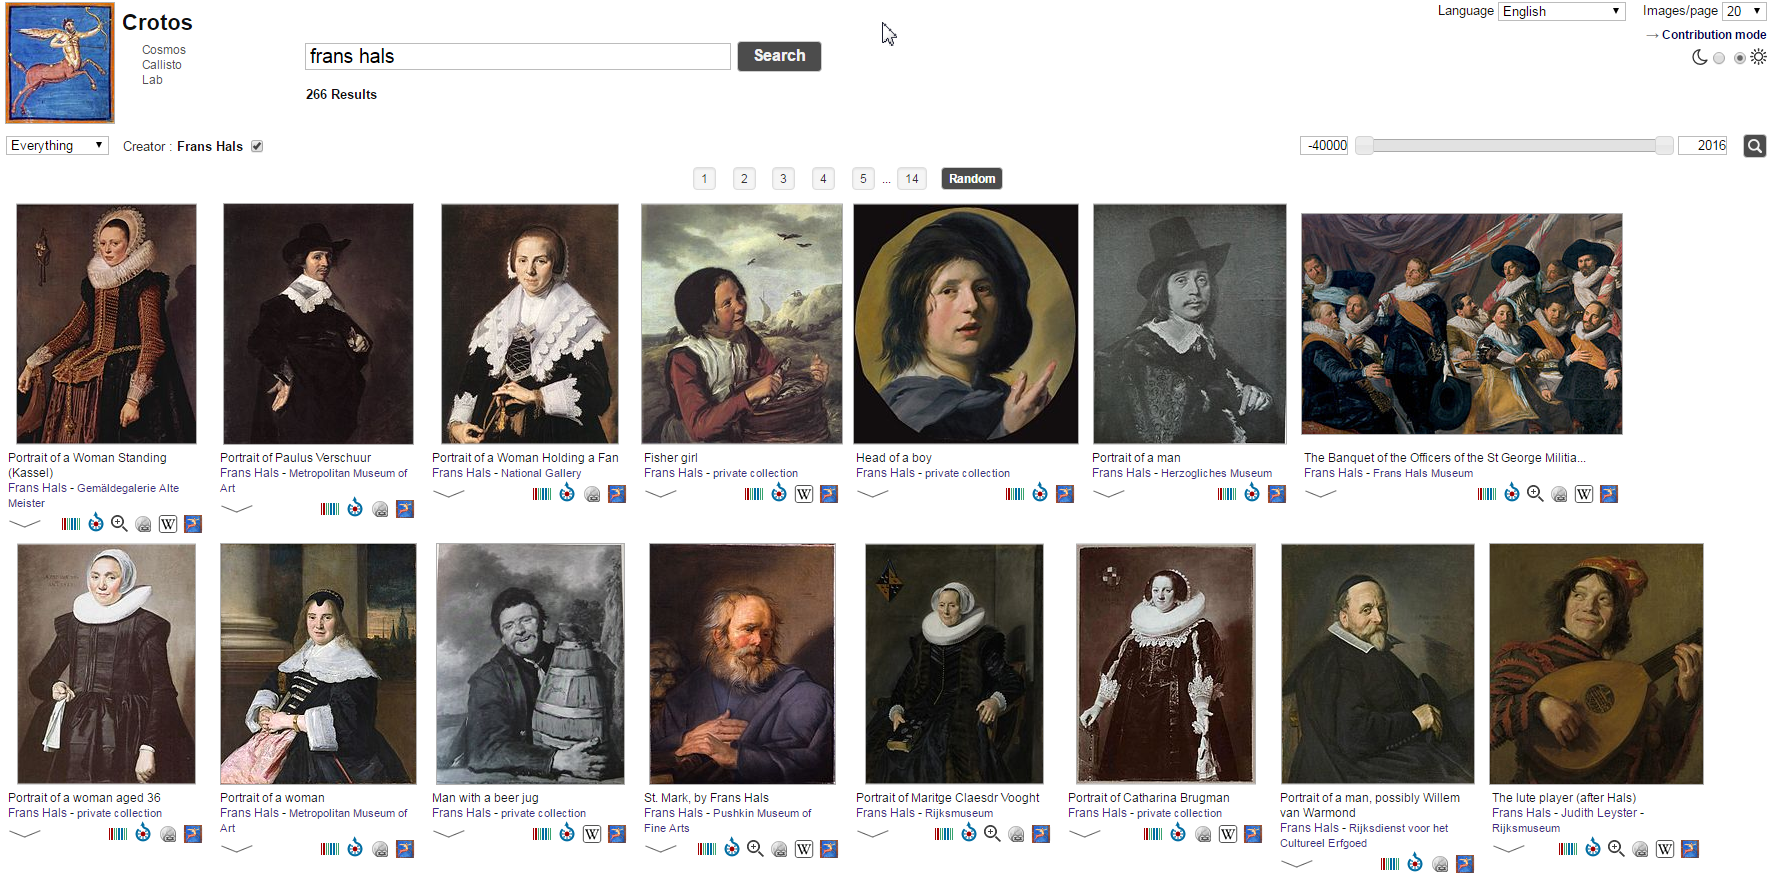Open the Everything filter dropdown
This screenshot has height=879, width=1772.
click(57, 146)
